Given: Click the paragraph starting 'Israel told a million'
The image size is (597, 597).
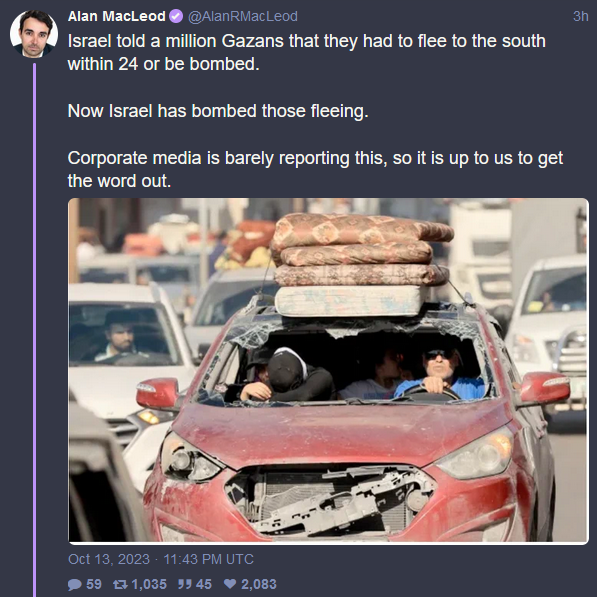Looking at the screenshot, I should pyautogui.click(x=306, y=53).
